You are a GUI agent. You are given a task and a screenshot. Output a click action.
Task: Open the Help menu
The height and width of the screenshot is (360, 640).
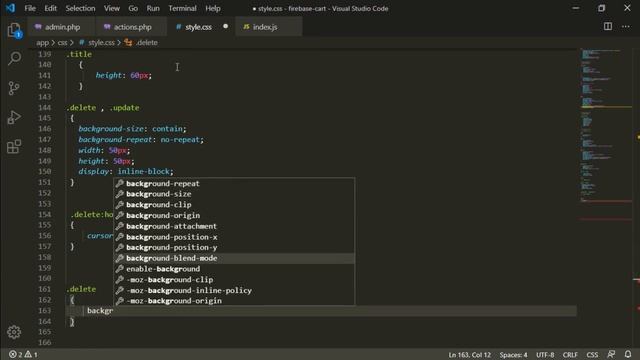point(213,8)
